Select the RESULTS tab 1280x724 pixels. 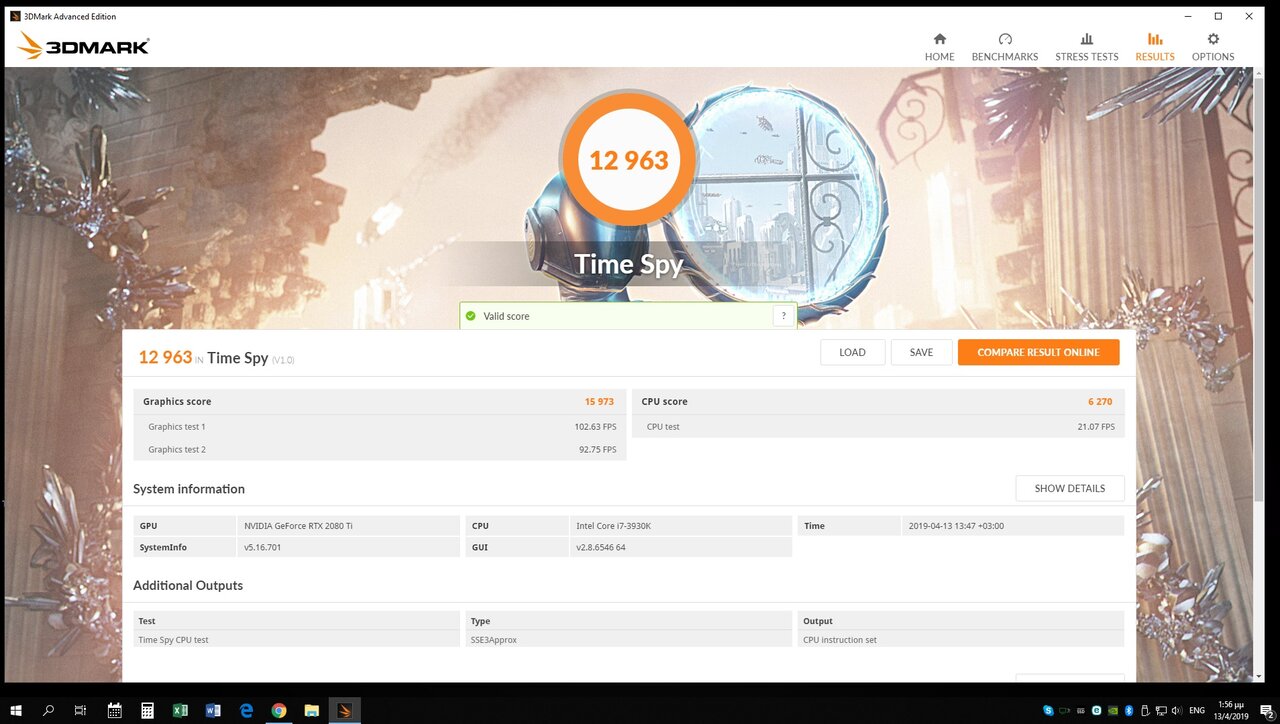[x=1155, y=47]
